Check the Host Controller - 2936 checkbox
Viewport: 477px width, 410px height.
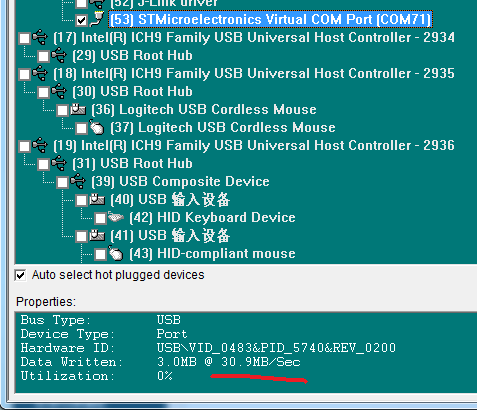coord(25,146)
